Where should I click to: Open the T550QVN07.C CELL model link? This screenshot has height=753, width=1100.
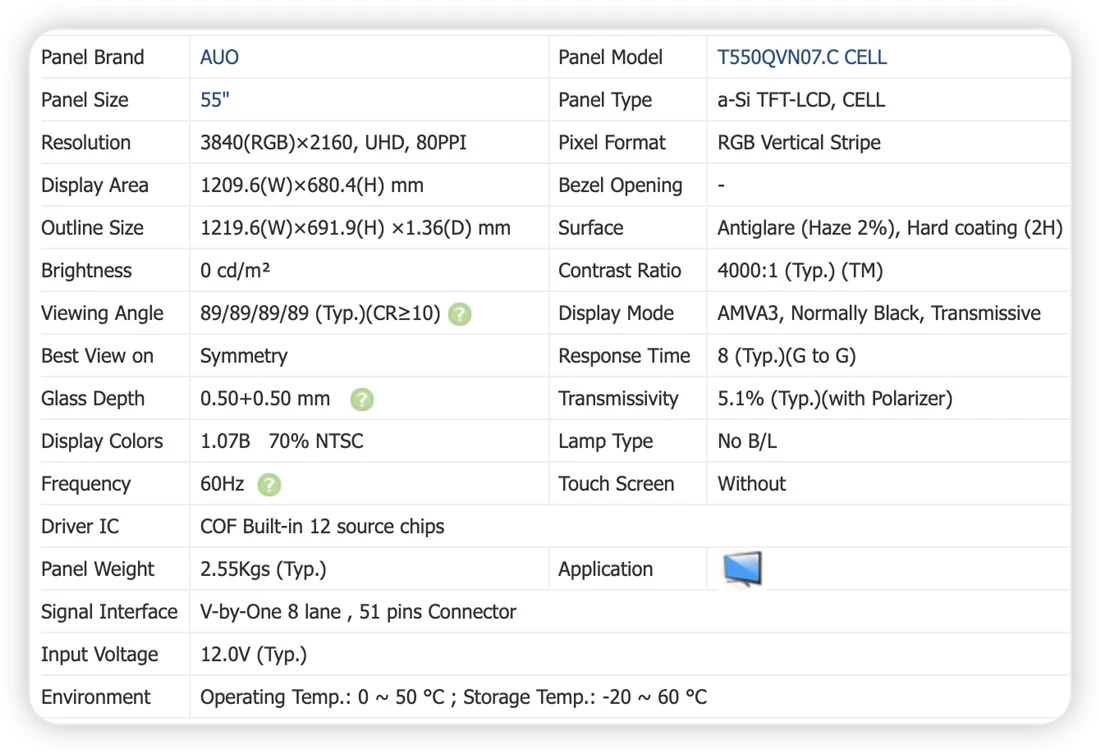pos(802,58)
